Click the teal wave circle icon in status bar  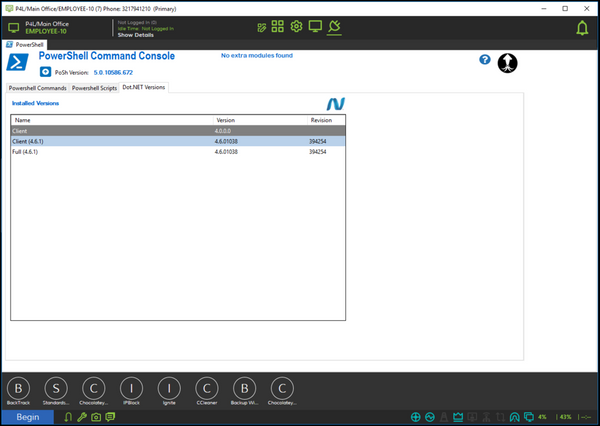click(430, 417)
